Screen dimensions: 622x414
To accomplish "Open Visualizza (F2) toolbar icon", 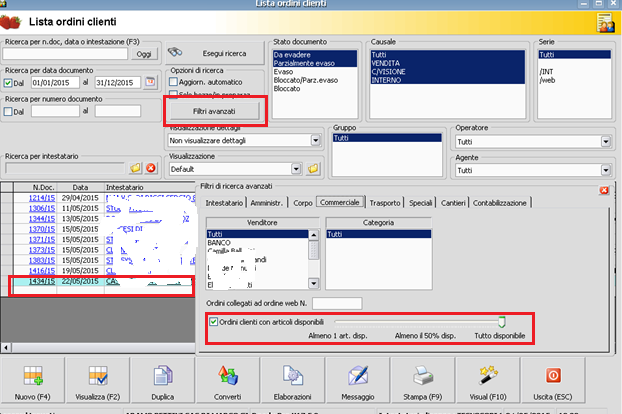I will 98,376.
